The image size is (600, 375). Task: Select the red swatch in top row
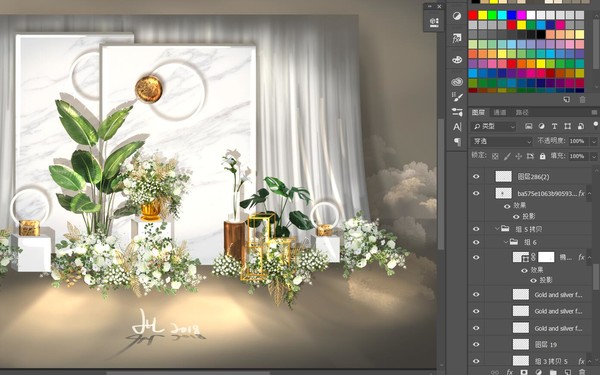[x=473, y=15]
